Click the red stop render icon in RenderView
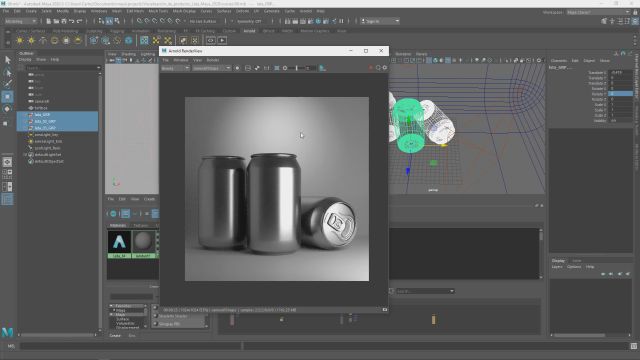Screen dimensions: 640x360 click(371, 68)
